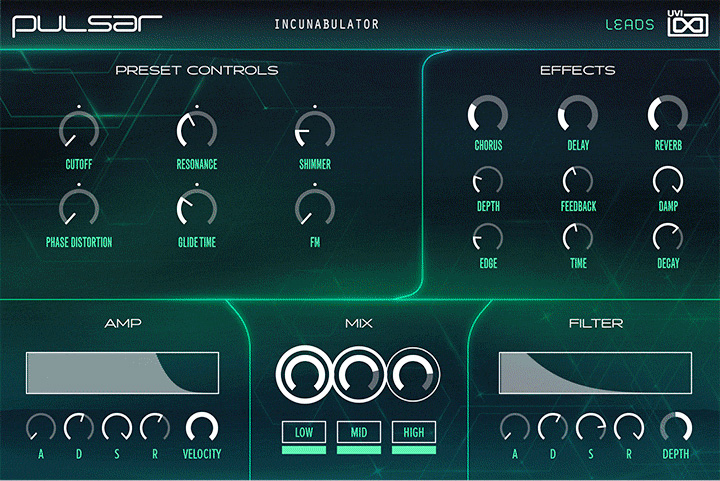Click the Delay amount knob
720x481 pixels.
pyautogui.click(x=578, y=114)
